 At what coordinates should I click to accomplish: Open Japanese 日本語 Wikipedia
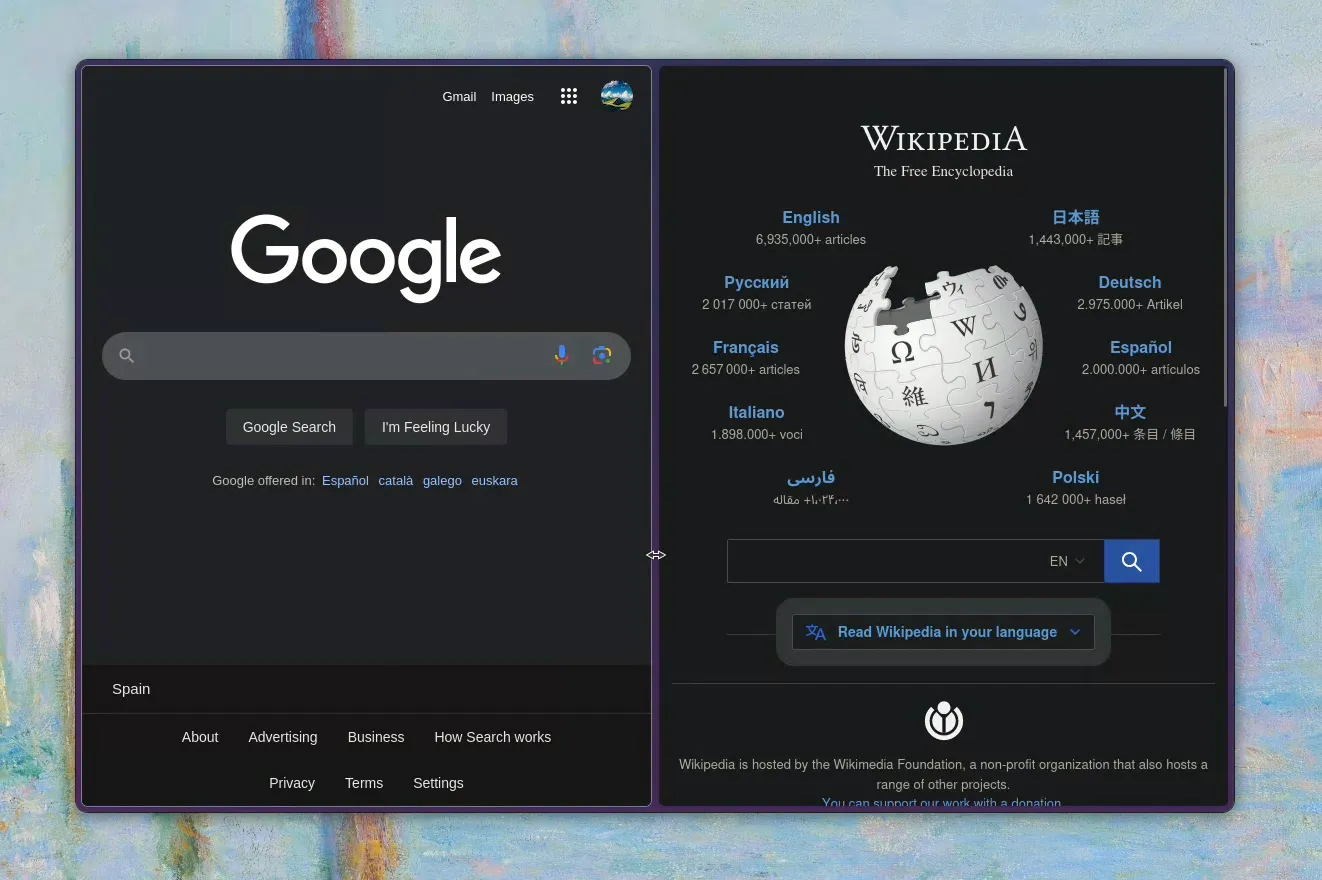coord(1076,217)
